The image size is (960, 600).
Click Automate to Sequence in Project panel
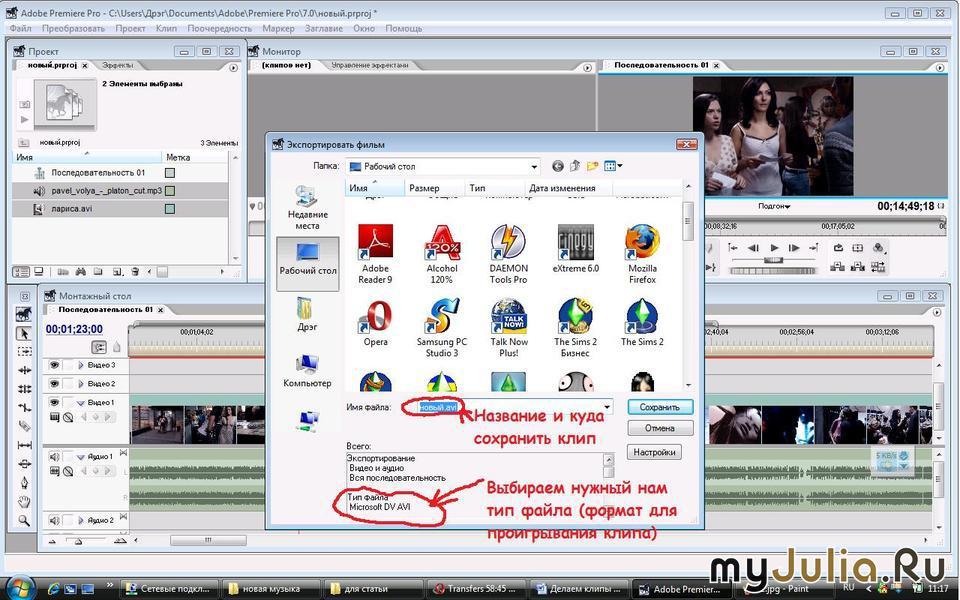click(62, 271)
